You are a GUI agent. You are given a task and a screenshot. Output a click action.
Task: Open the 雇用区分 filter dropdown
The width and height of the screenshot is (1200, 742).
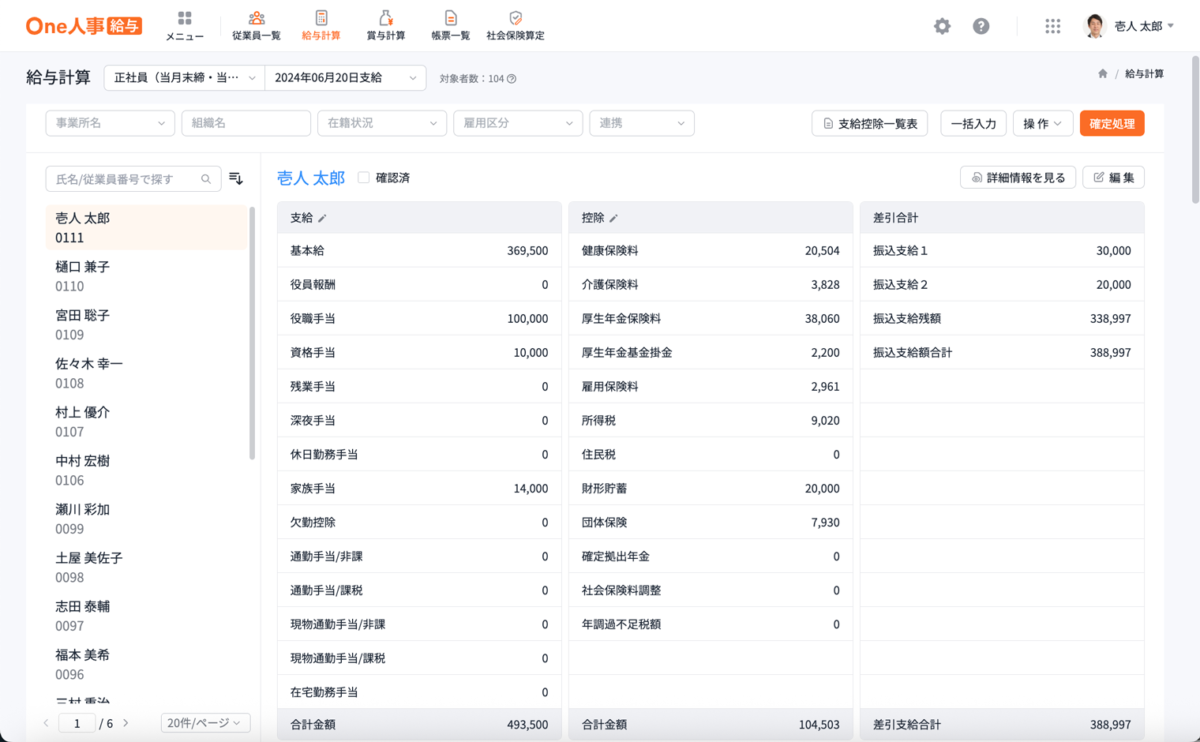pos(518,123)
